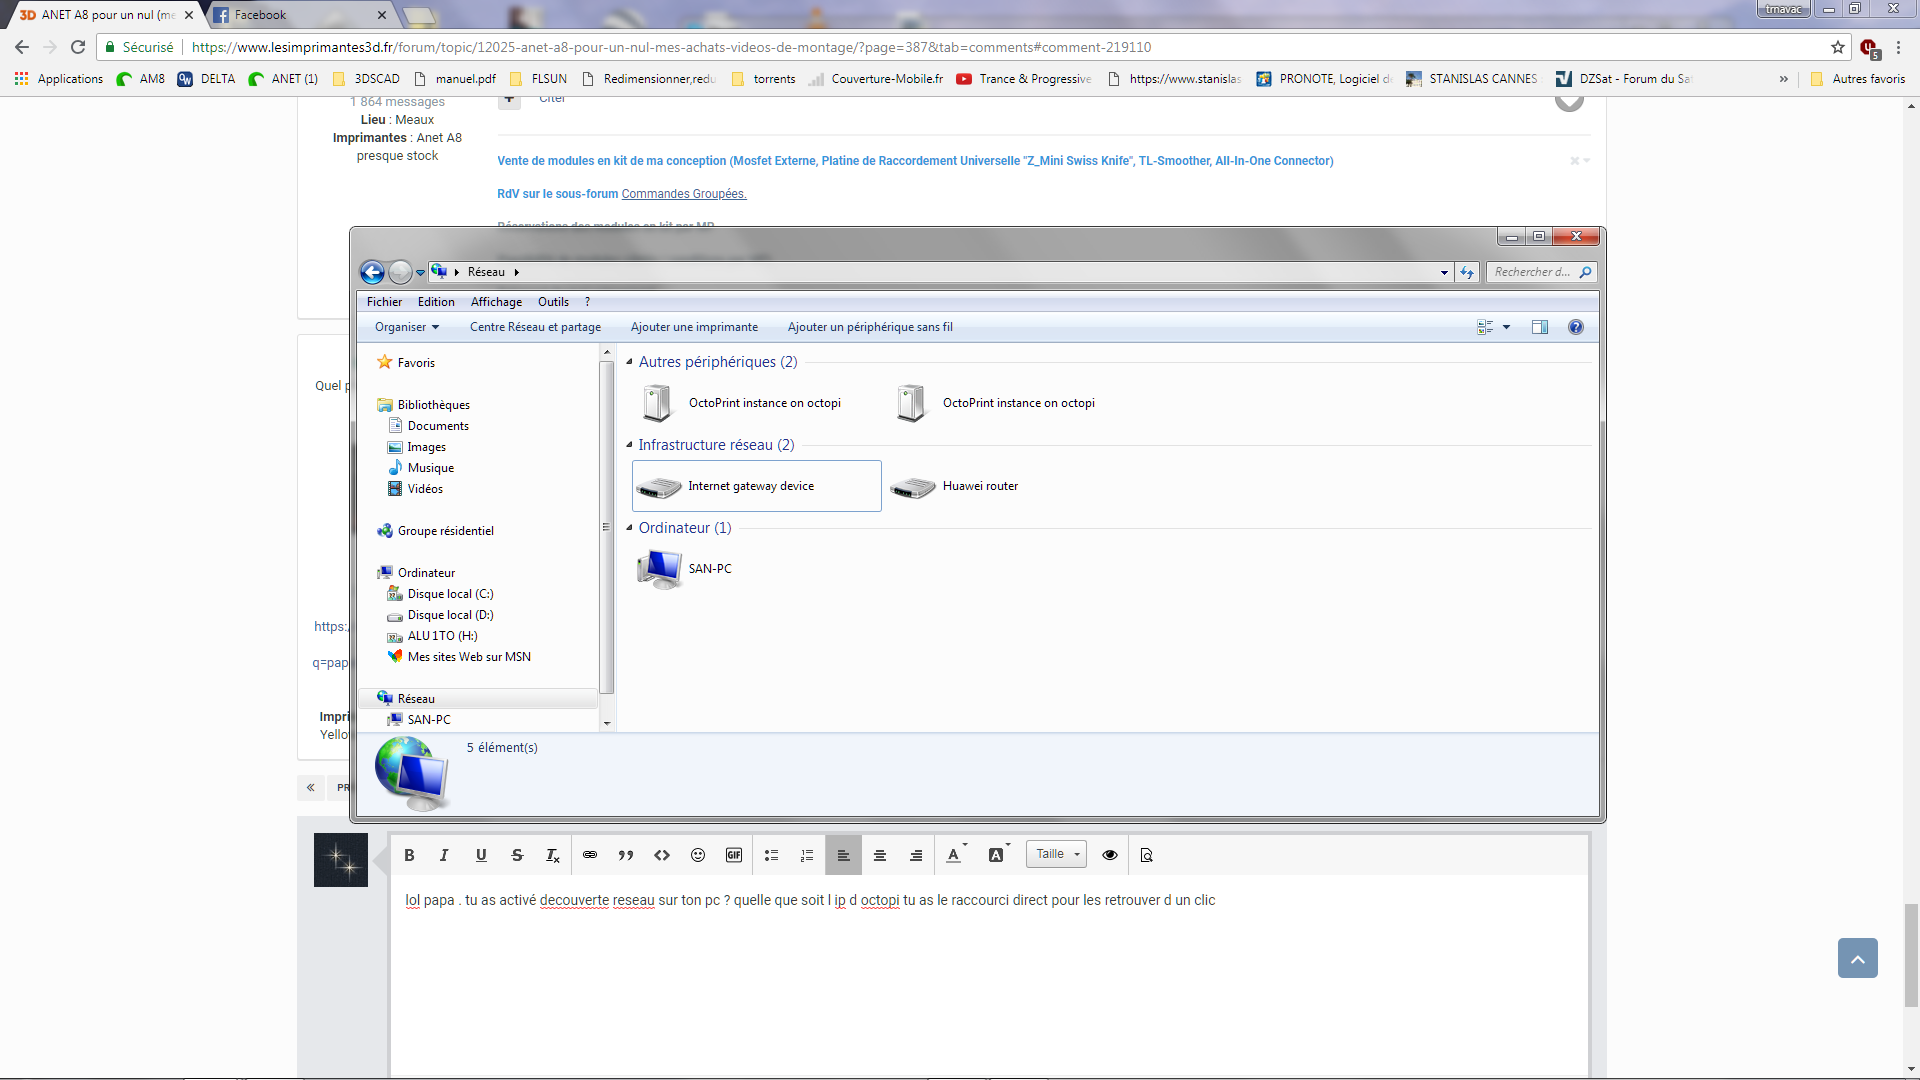
Task: Insert a quote block
Action: [626, 855]
